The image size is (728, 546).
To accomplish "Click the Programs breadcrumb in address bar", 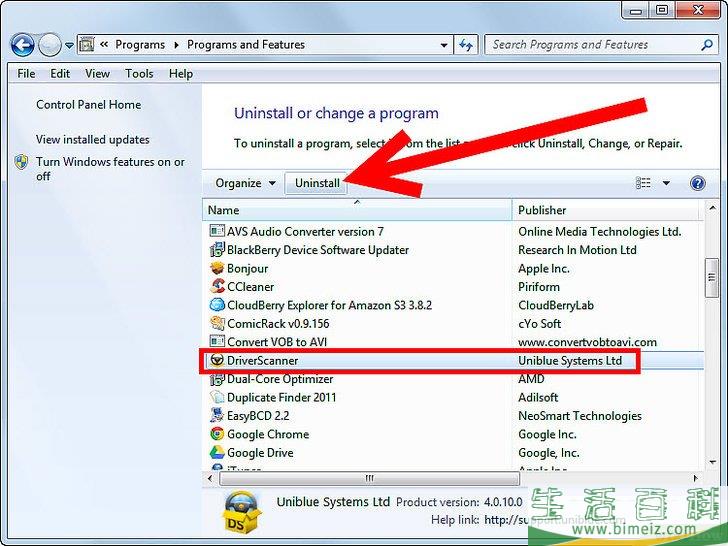I will [x=140, y=45].
